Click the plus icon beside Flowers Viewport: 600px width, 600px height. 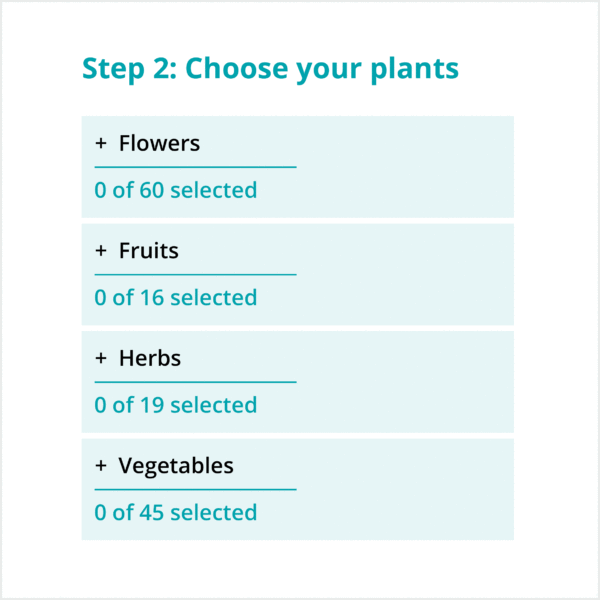pyautogui.click(x=101, y=144)
